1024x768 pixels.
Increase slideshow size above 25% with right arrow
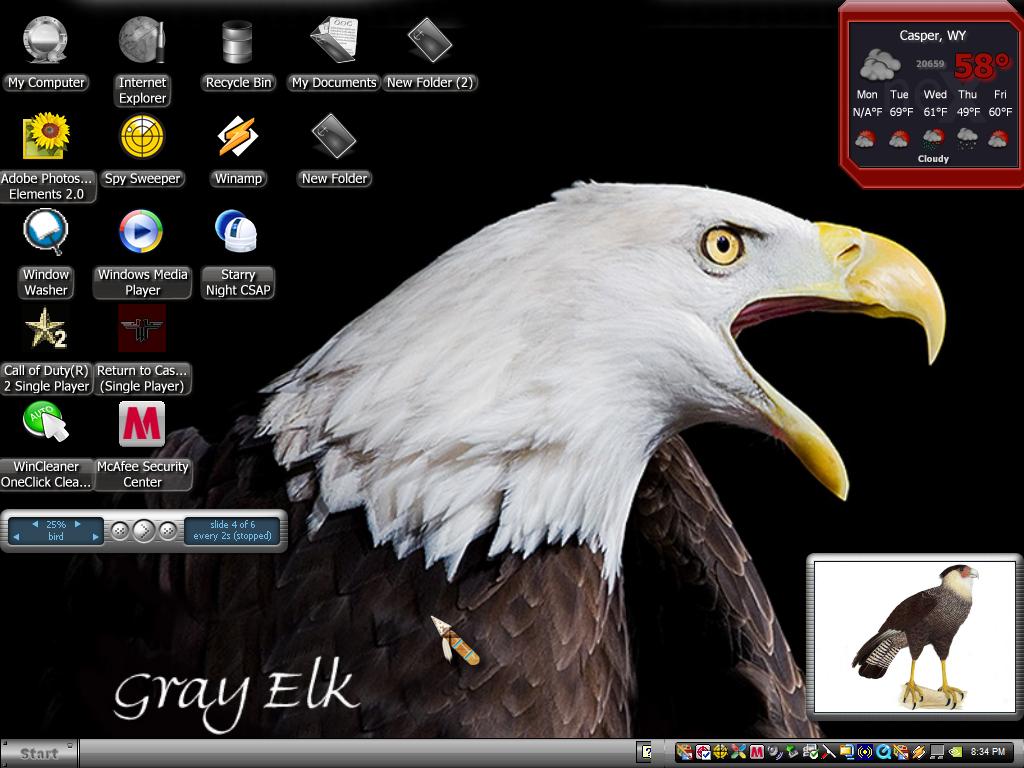tap(78, 524)
